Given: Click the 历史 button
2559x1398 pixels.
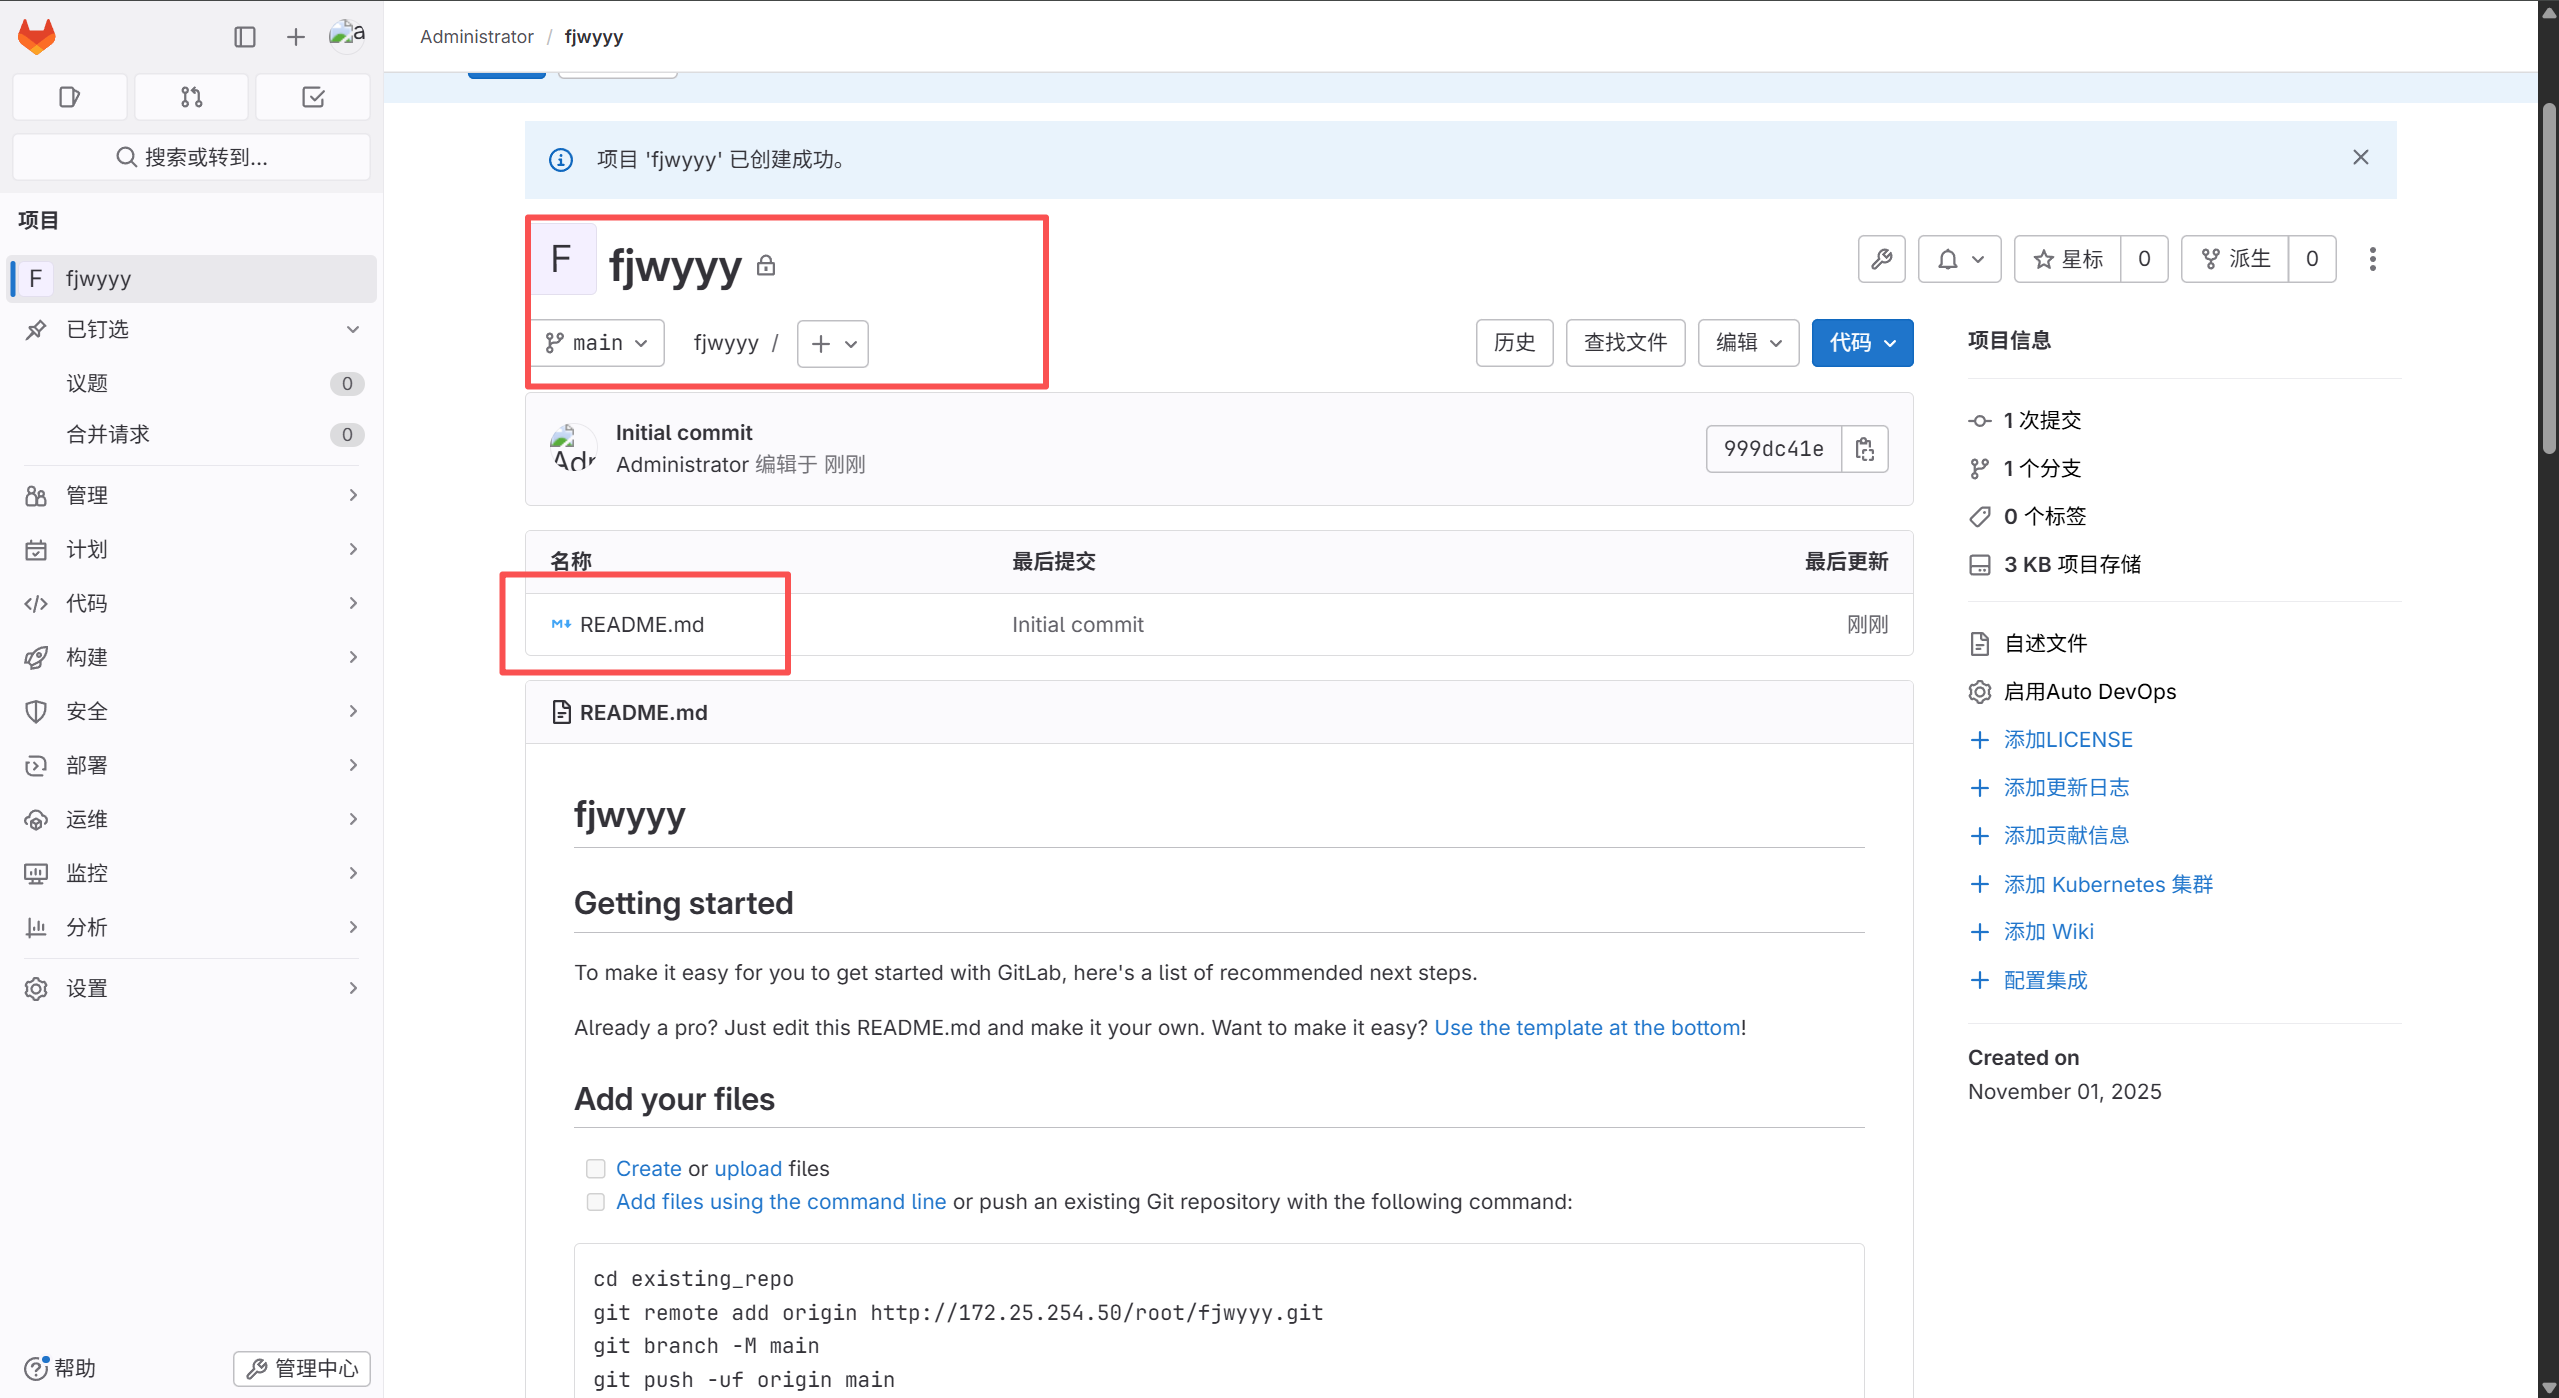Looking at the screenshot, I should (1514, 343).
